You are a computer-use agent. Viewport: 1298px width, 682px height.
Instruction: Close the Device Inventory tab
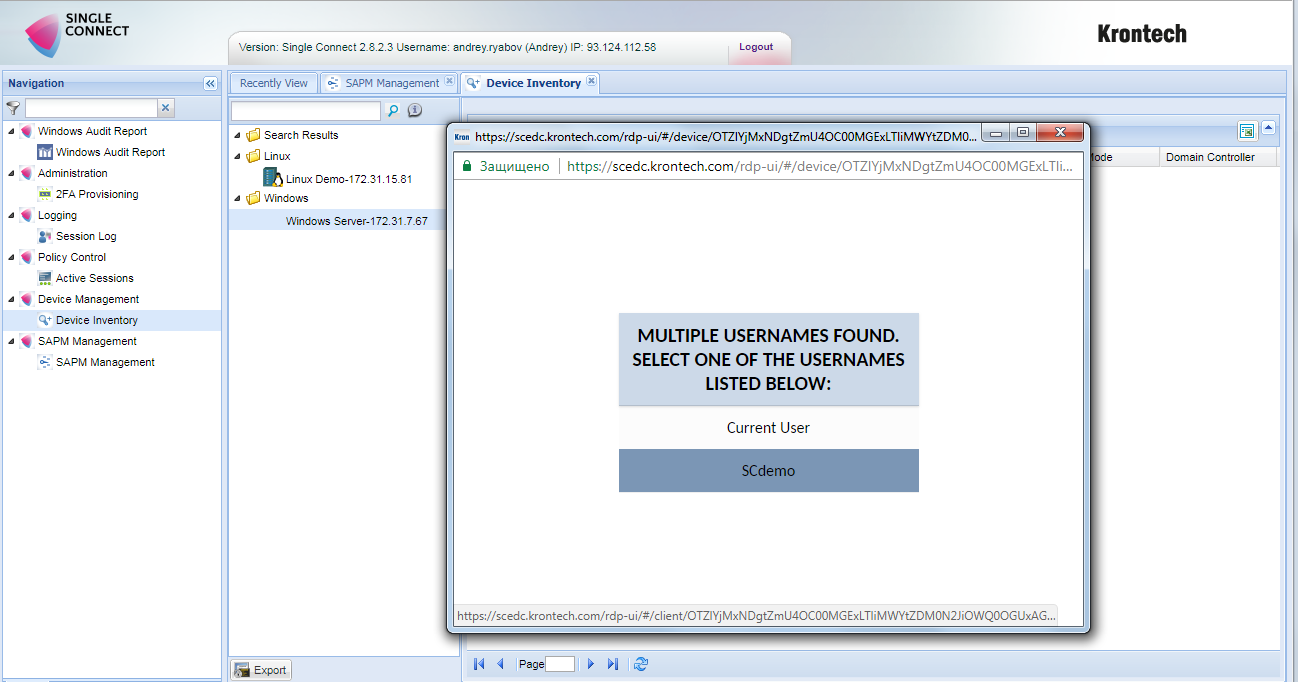click(591, 82)
